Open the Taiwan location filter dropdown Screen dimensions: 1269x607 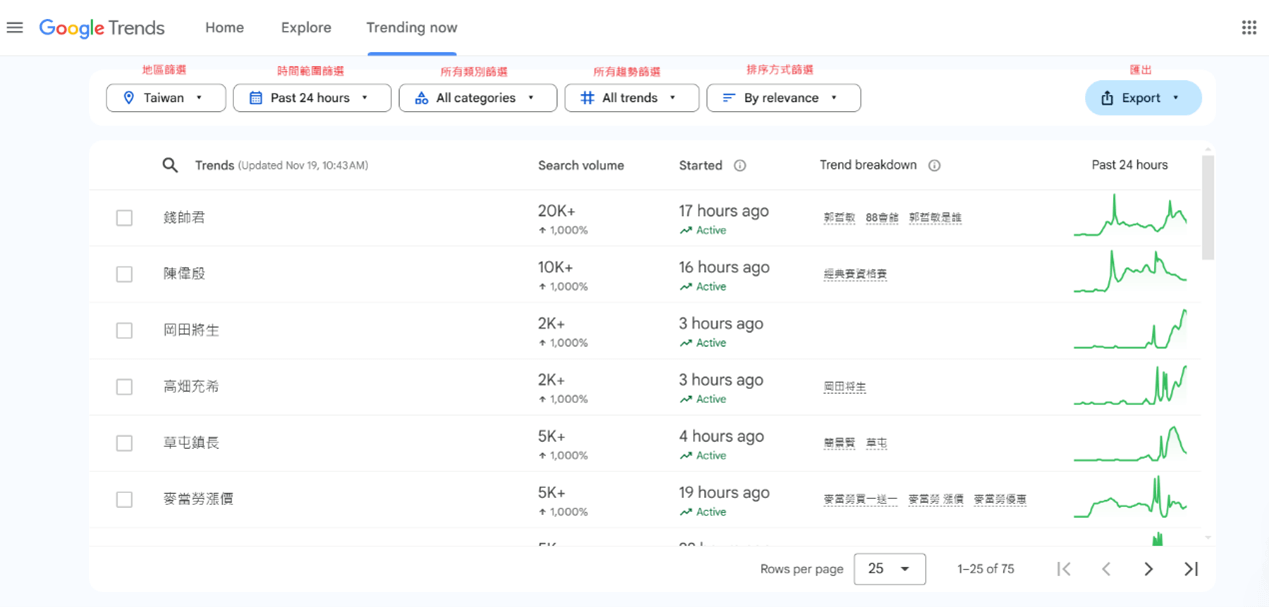165,98
